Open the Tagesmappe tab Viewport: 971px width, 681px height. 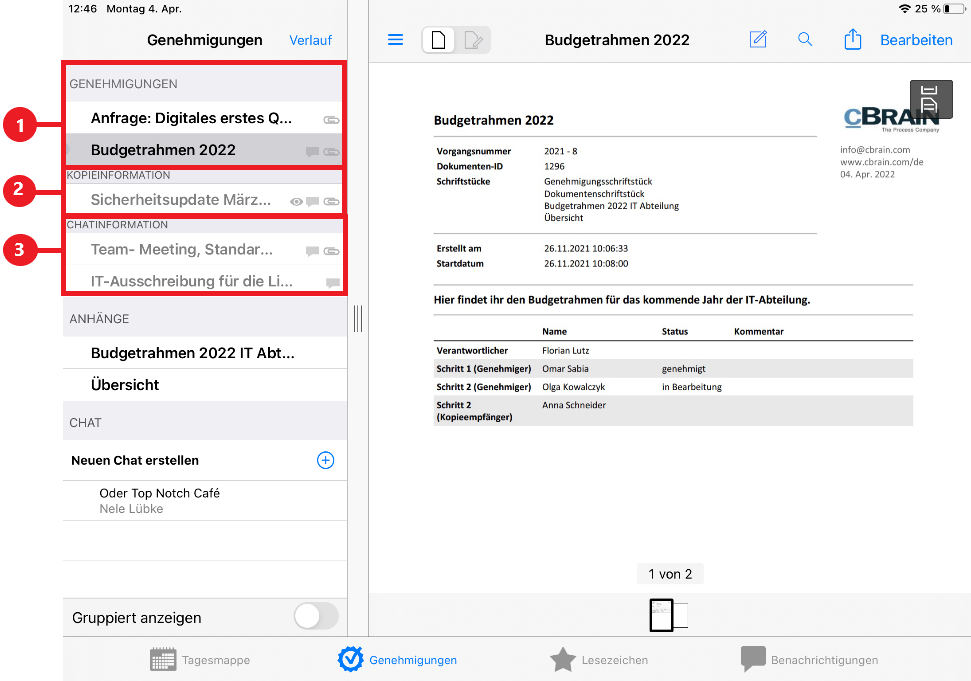pos(200,660)
